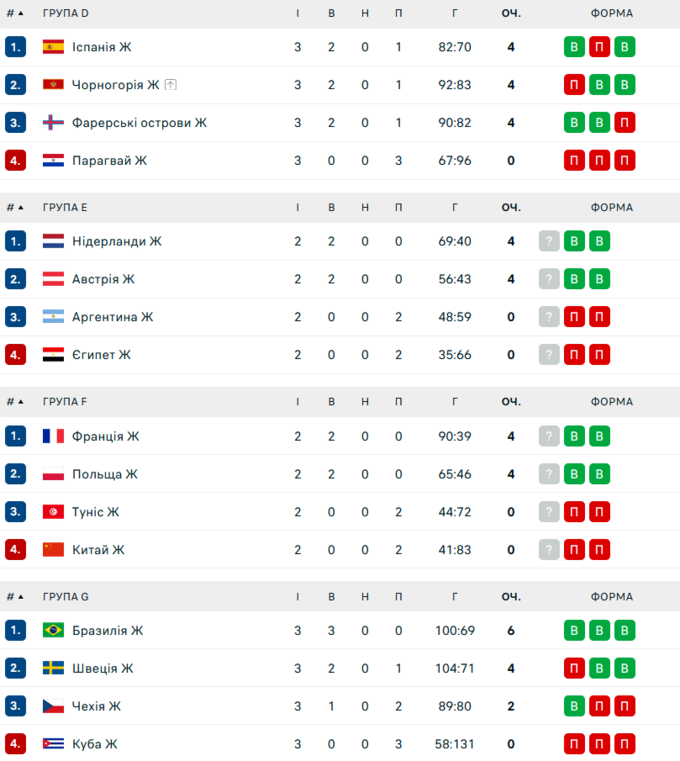Click the Netherlands flag icon
This screenshot has height=761, width=680.
point(53,241)
